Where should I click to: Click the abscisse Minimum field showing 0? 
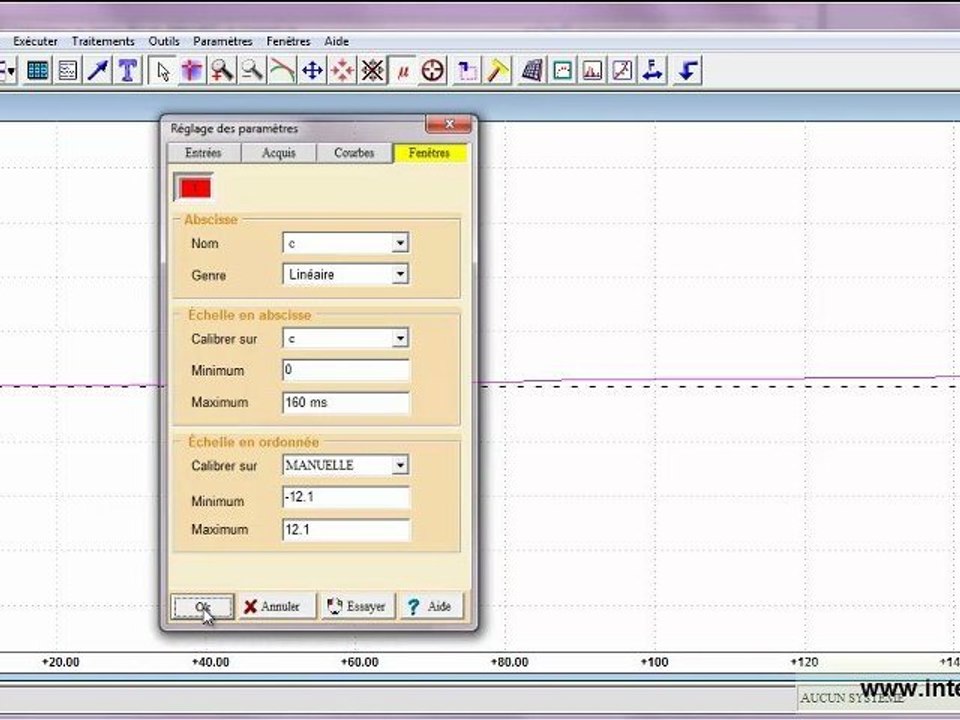click(x=346, y=370)
